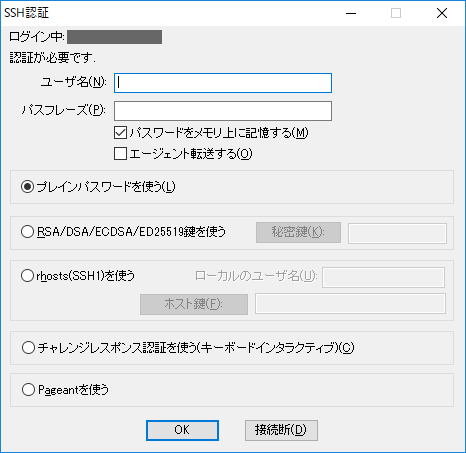Choose rhosts(SSH1)を使う radio option
The height and width of the screenshot is (453, 466).
27,276
